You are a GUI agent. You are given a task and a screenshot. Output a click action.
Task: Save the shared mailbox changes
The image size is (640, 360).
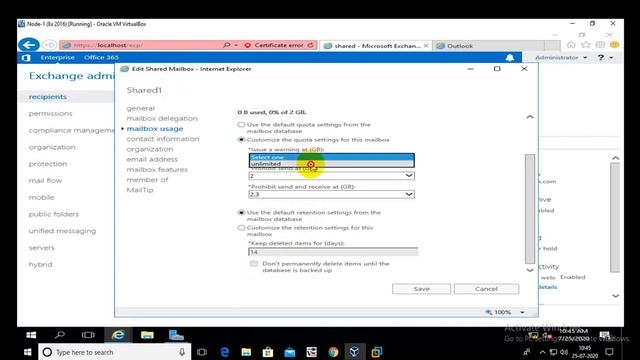tap(421, 289)
